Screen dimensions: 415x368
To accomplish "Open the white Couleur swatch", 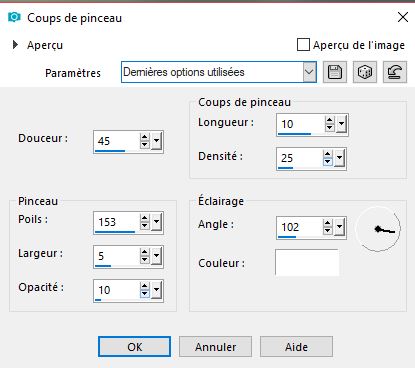I will click(x=307, y=262).
